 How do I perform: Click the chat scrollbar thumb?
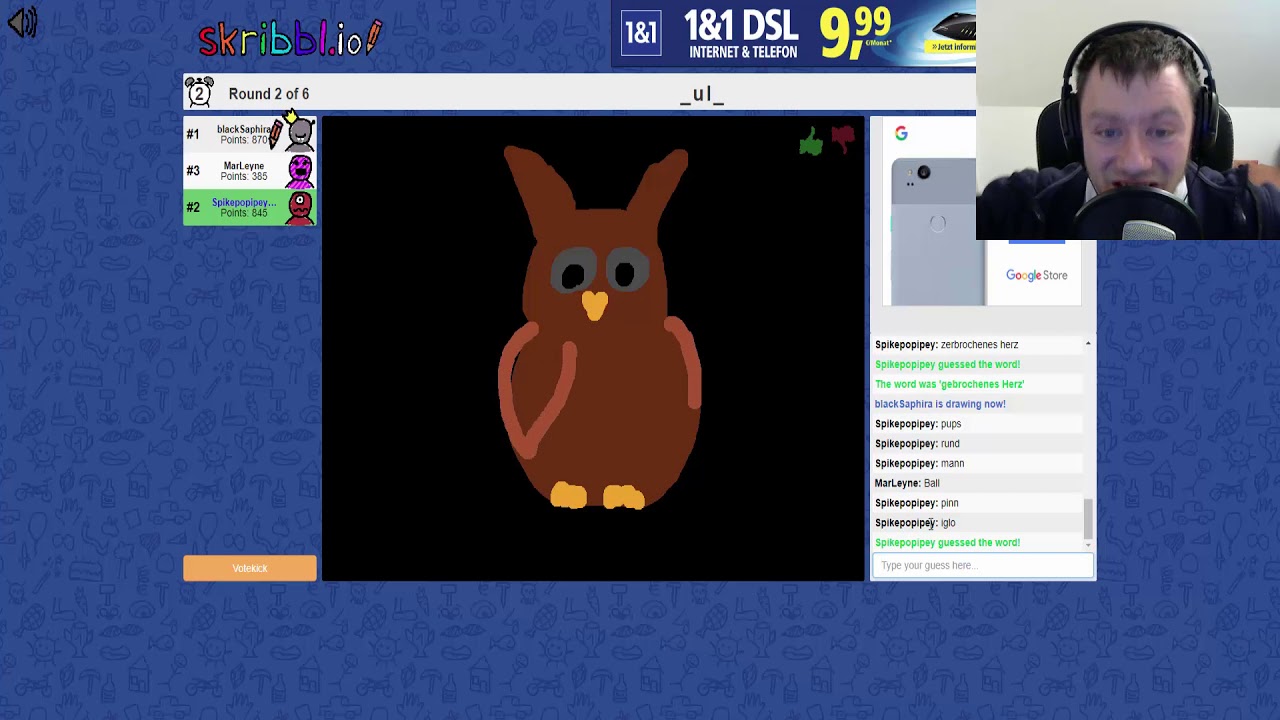click(1088, 517)
